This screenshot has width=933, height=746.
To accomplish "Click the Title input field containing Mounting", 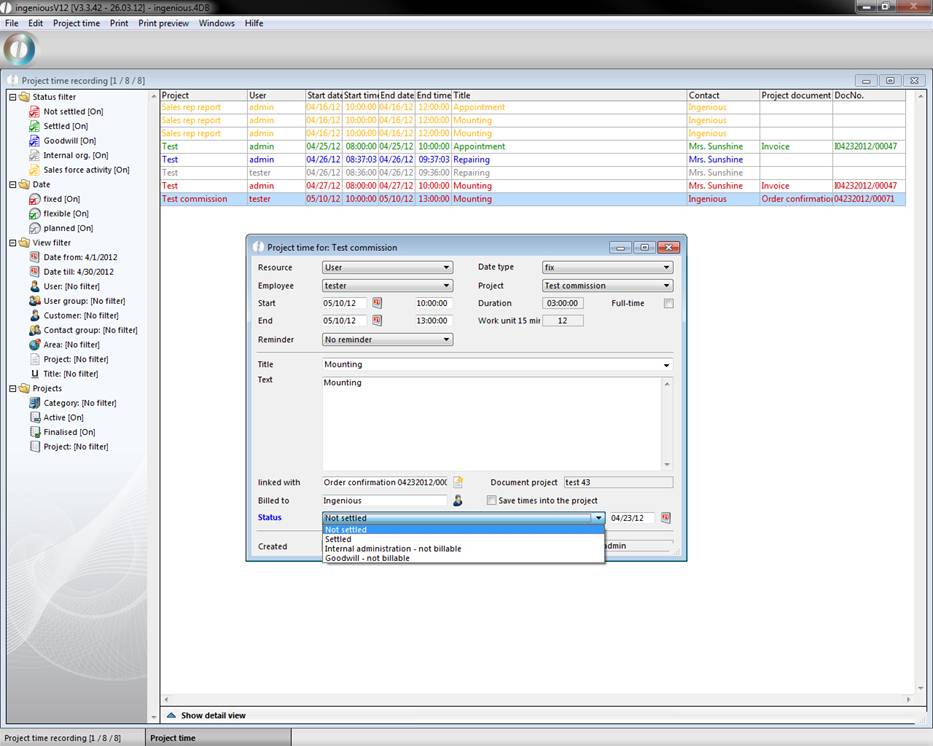I will click(490, 364).
